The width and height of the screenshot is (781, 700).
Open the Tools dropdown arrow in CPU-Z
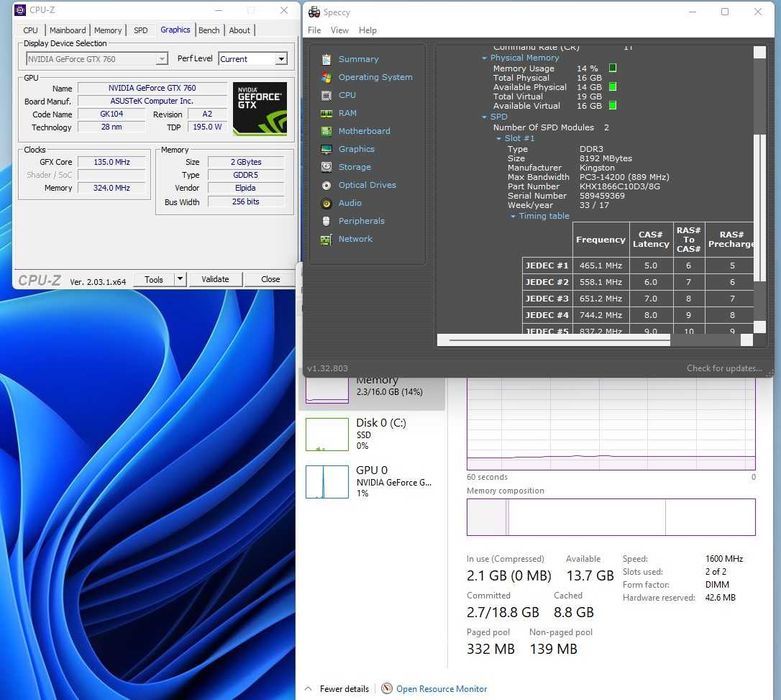click(x=180, y=279)
